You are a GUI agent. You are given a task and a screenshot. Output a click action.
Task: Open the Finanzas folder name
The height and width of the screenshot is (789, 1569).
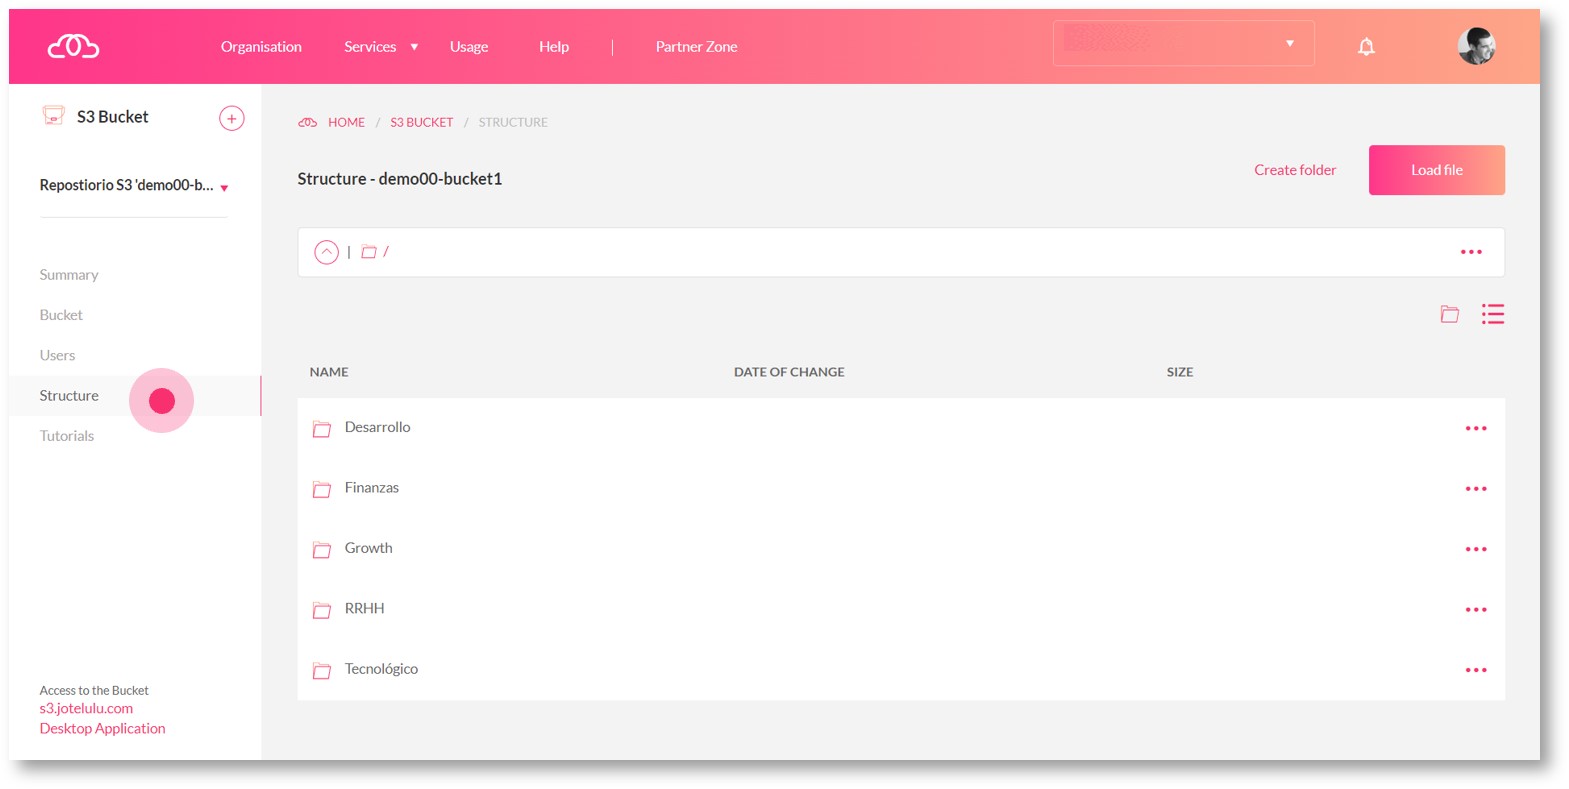pyautogui.click(x=371, y=488)
